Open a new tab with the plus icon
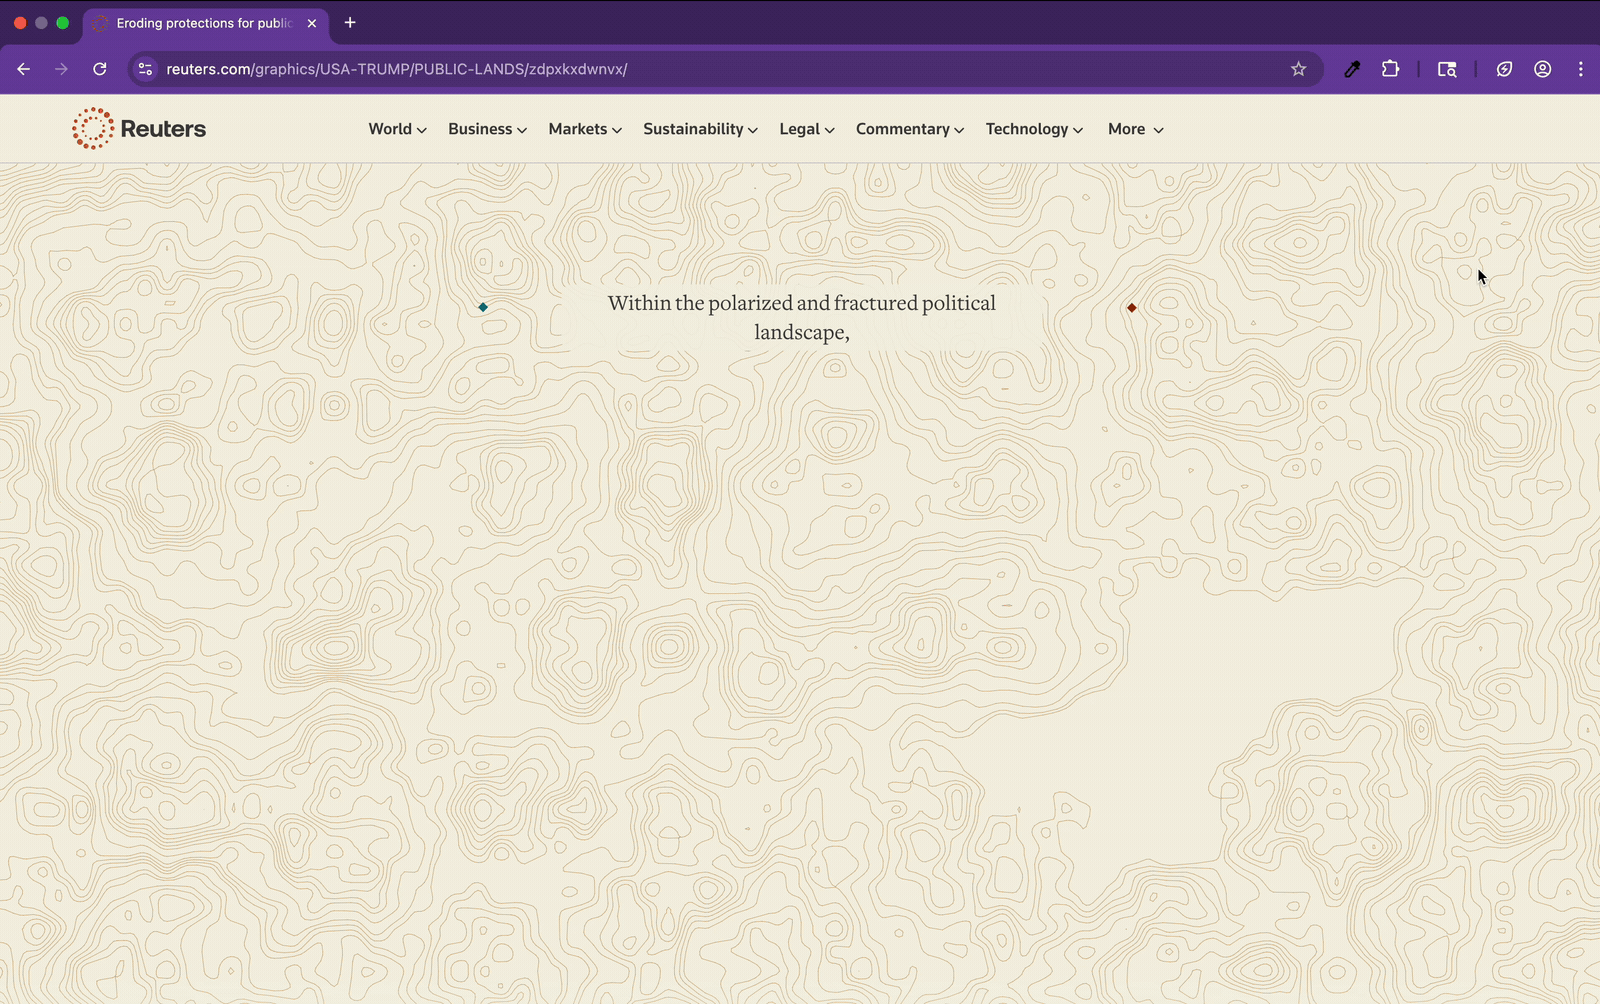 point(350,22)
